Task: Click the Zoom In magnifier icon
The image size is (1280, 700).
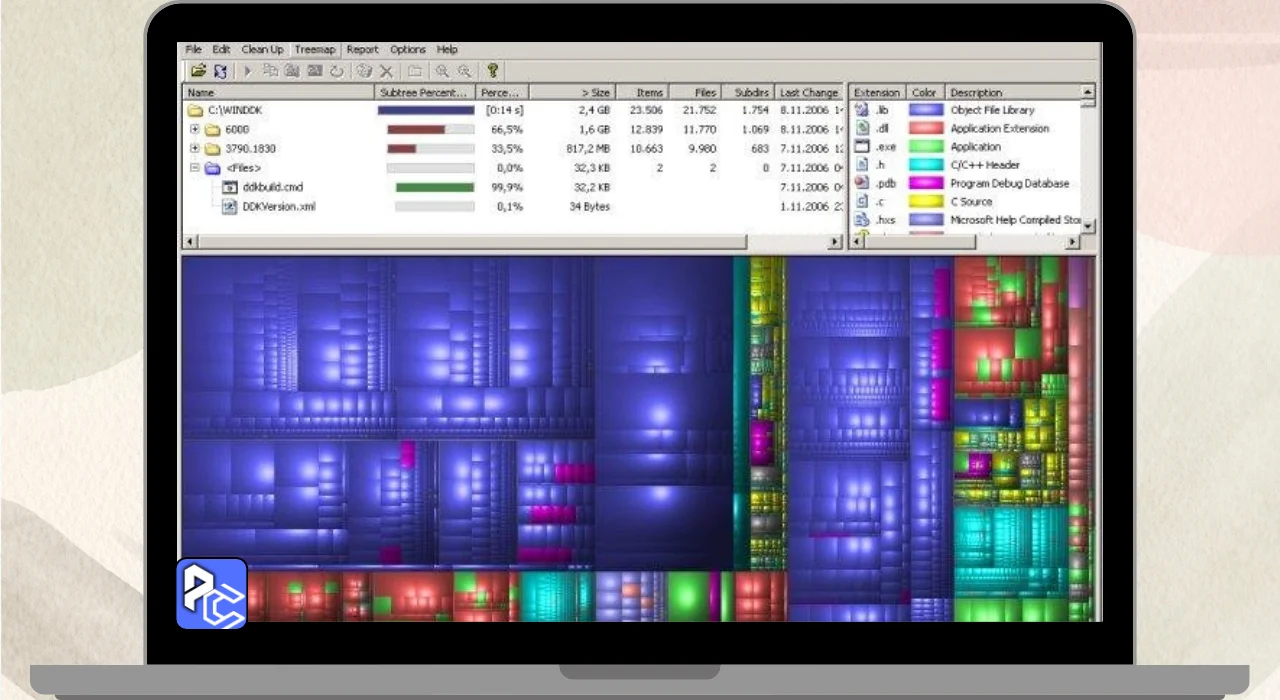Action: (x=442, y=71)
